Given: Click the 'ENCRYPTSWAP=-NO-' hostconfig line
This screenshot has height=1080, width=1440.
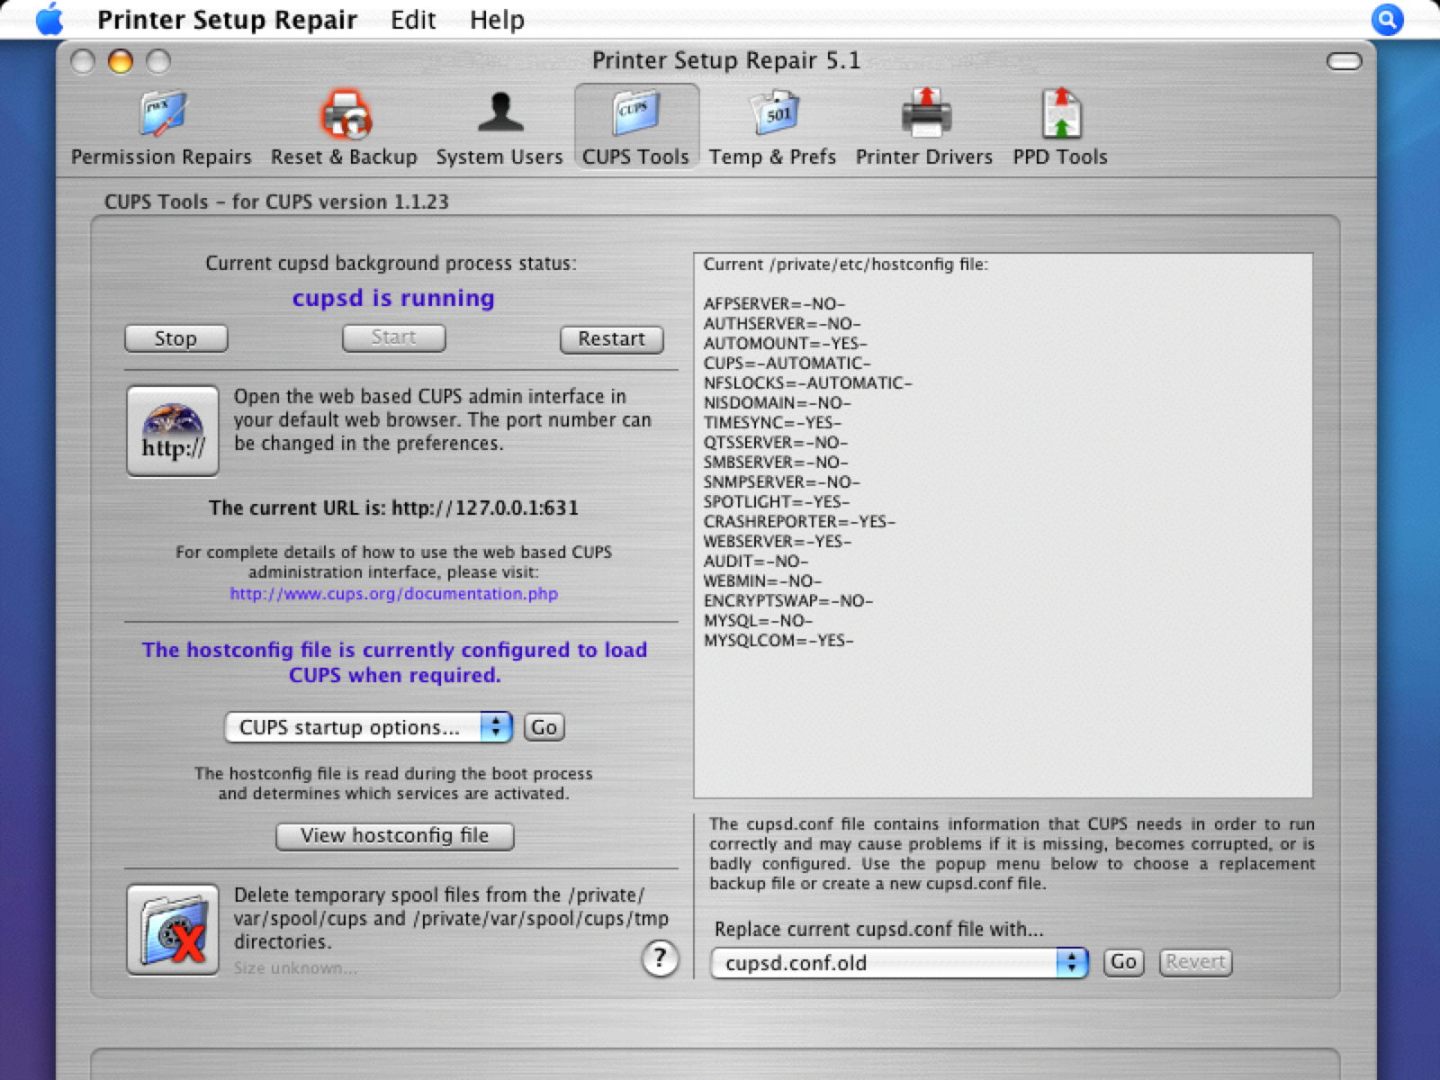Looking at the screenshot, I should 788,601.
